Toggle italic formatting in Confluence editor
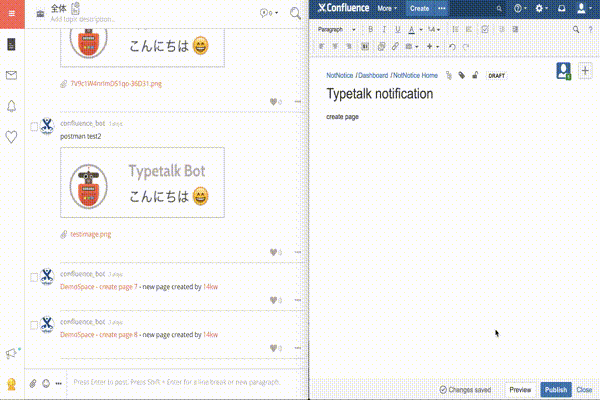This screenshot has height=400, width=600. (x=384, y=29)
